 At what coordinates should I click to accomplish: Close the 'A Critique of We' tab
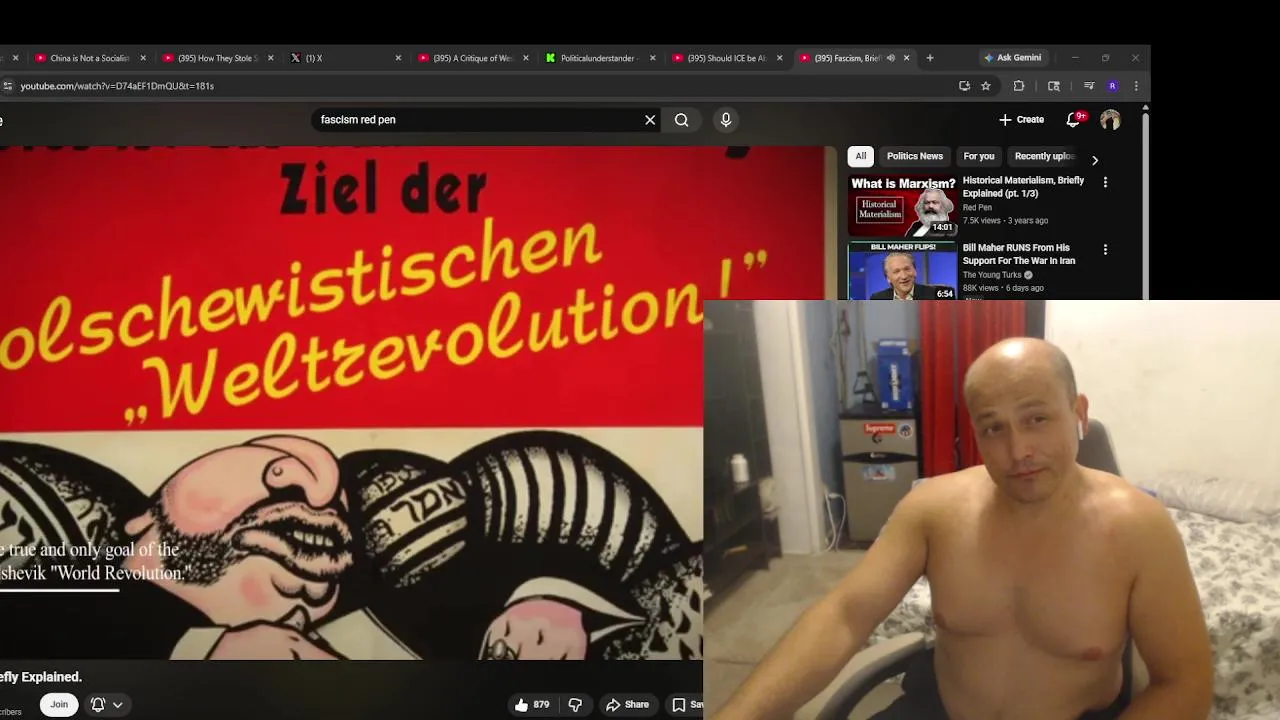pos(526,58)
